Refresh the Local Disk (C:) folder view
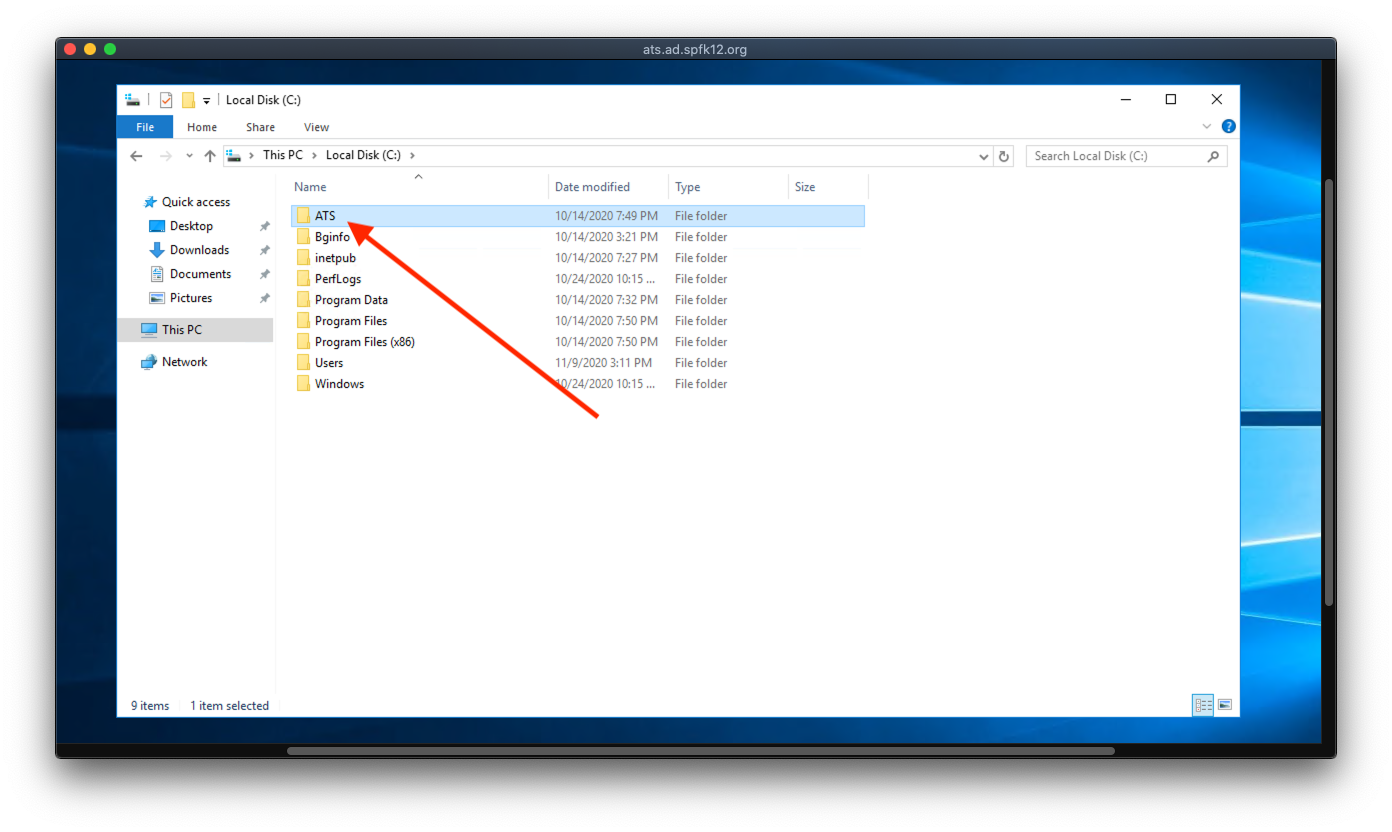Image resolution: width=1392 pixels, height=832 pixels. tap(1005, 156)
